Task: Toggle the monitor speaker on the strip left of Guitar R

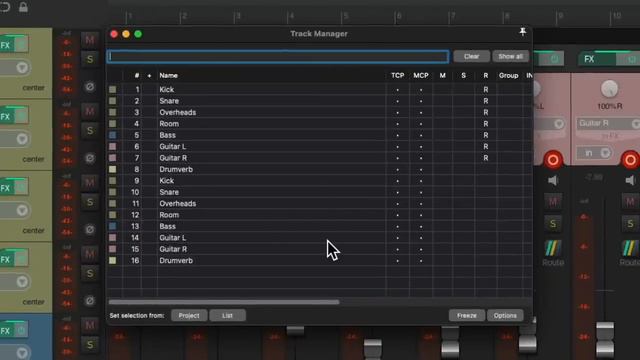Action: 553,180
